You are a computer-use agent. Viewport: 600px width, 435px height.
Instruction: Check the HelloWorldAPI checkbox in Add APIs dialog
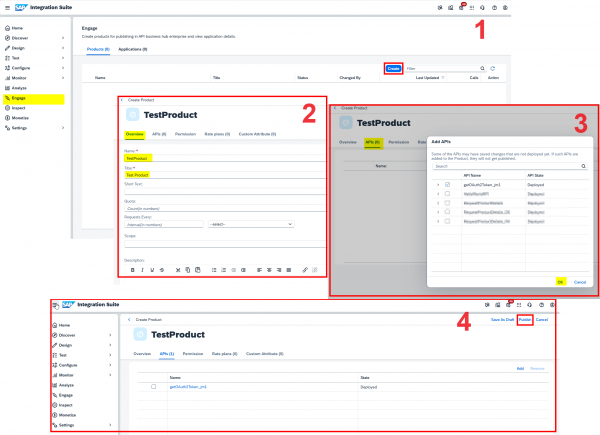[447, 194]
